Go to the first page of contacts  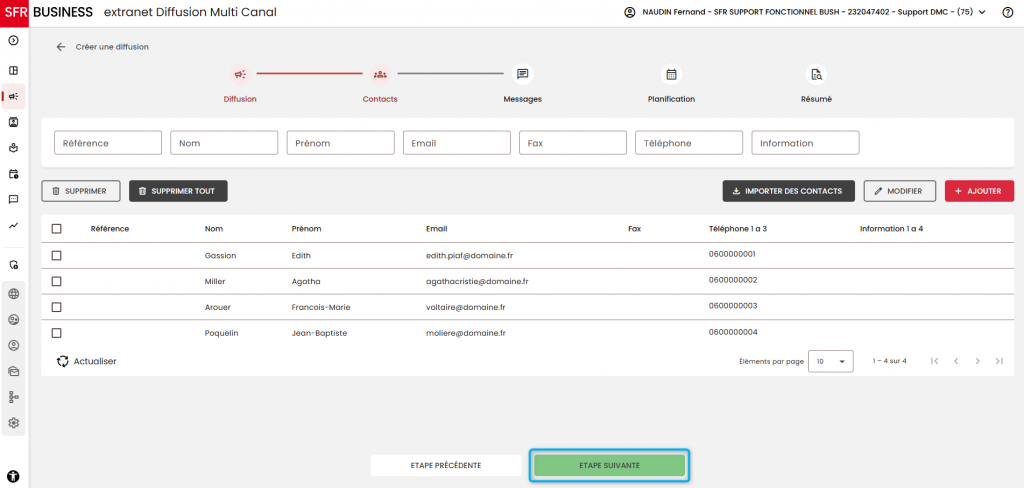tap(935, 361)
